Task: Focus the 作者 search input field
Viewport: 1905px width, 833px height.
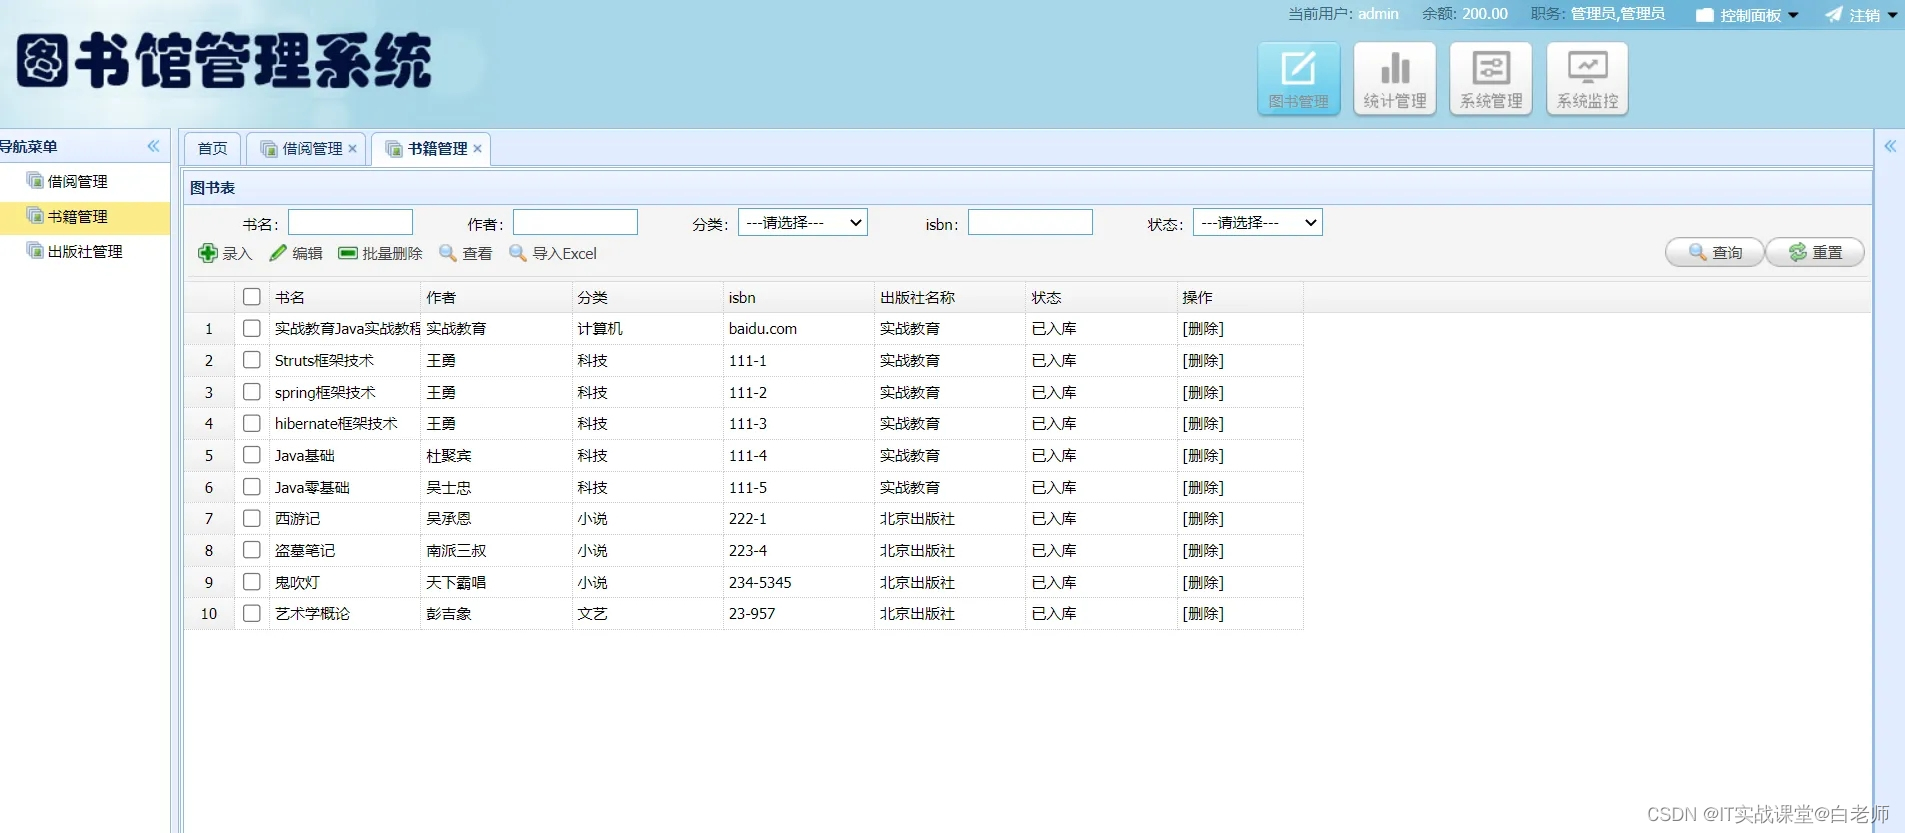Action: click(x=575, y=222)
